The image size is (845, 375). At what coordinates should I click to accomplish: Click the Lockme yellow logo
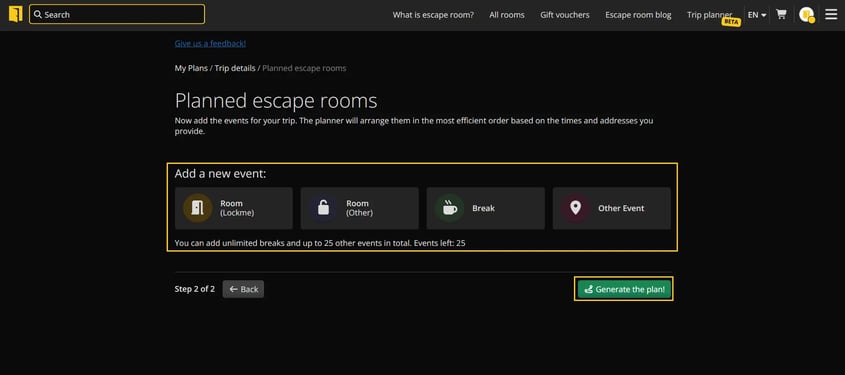click(x=16, y=14)
